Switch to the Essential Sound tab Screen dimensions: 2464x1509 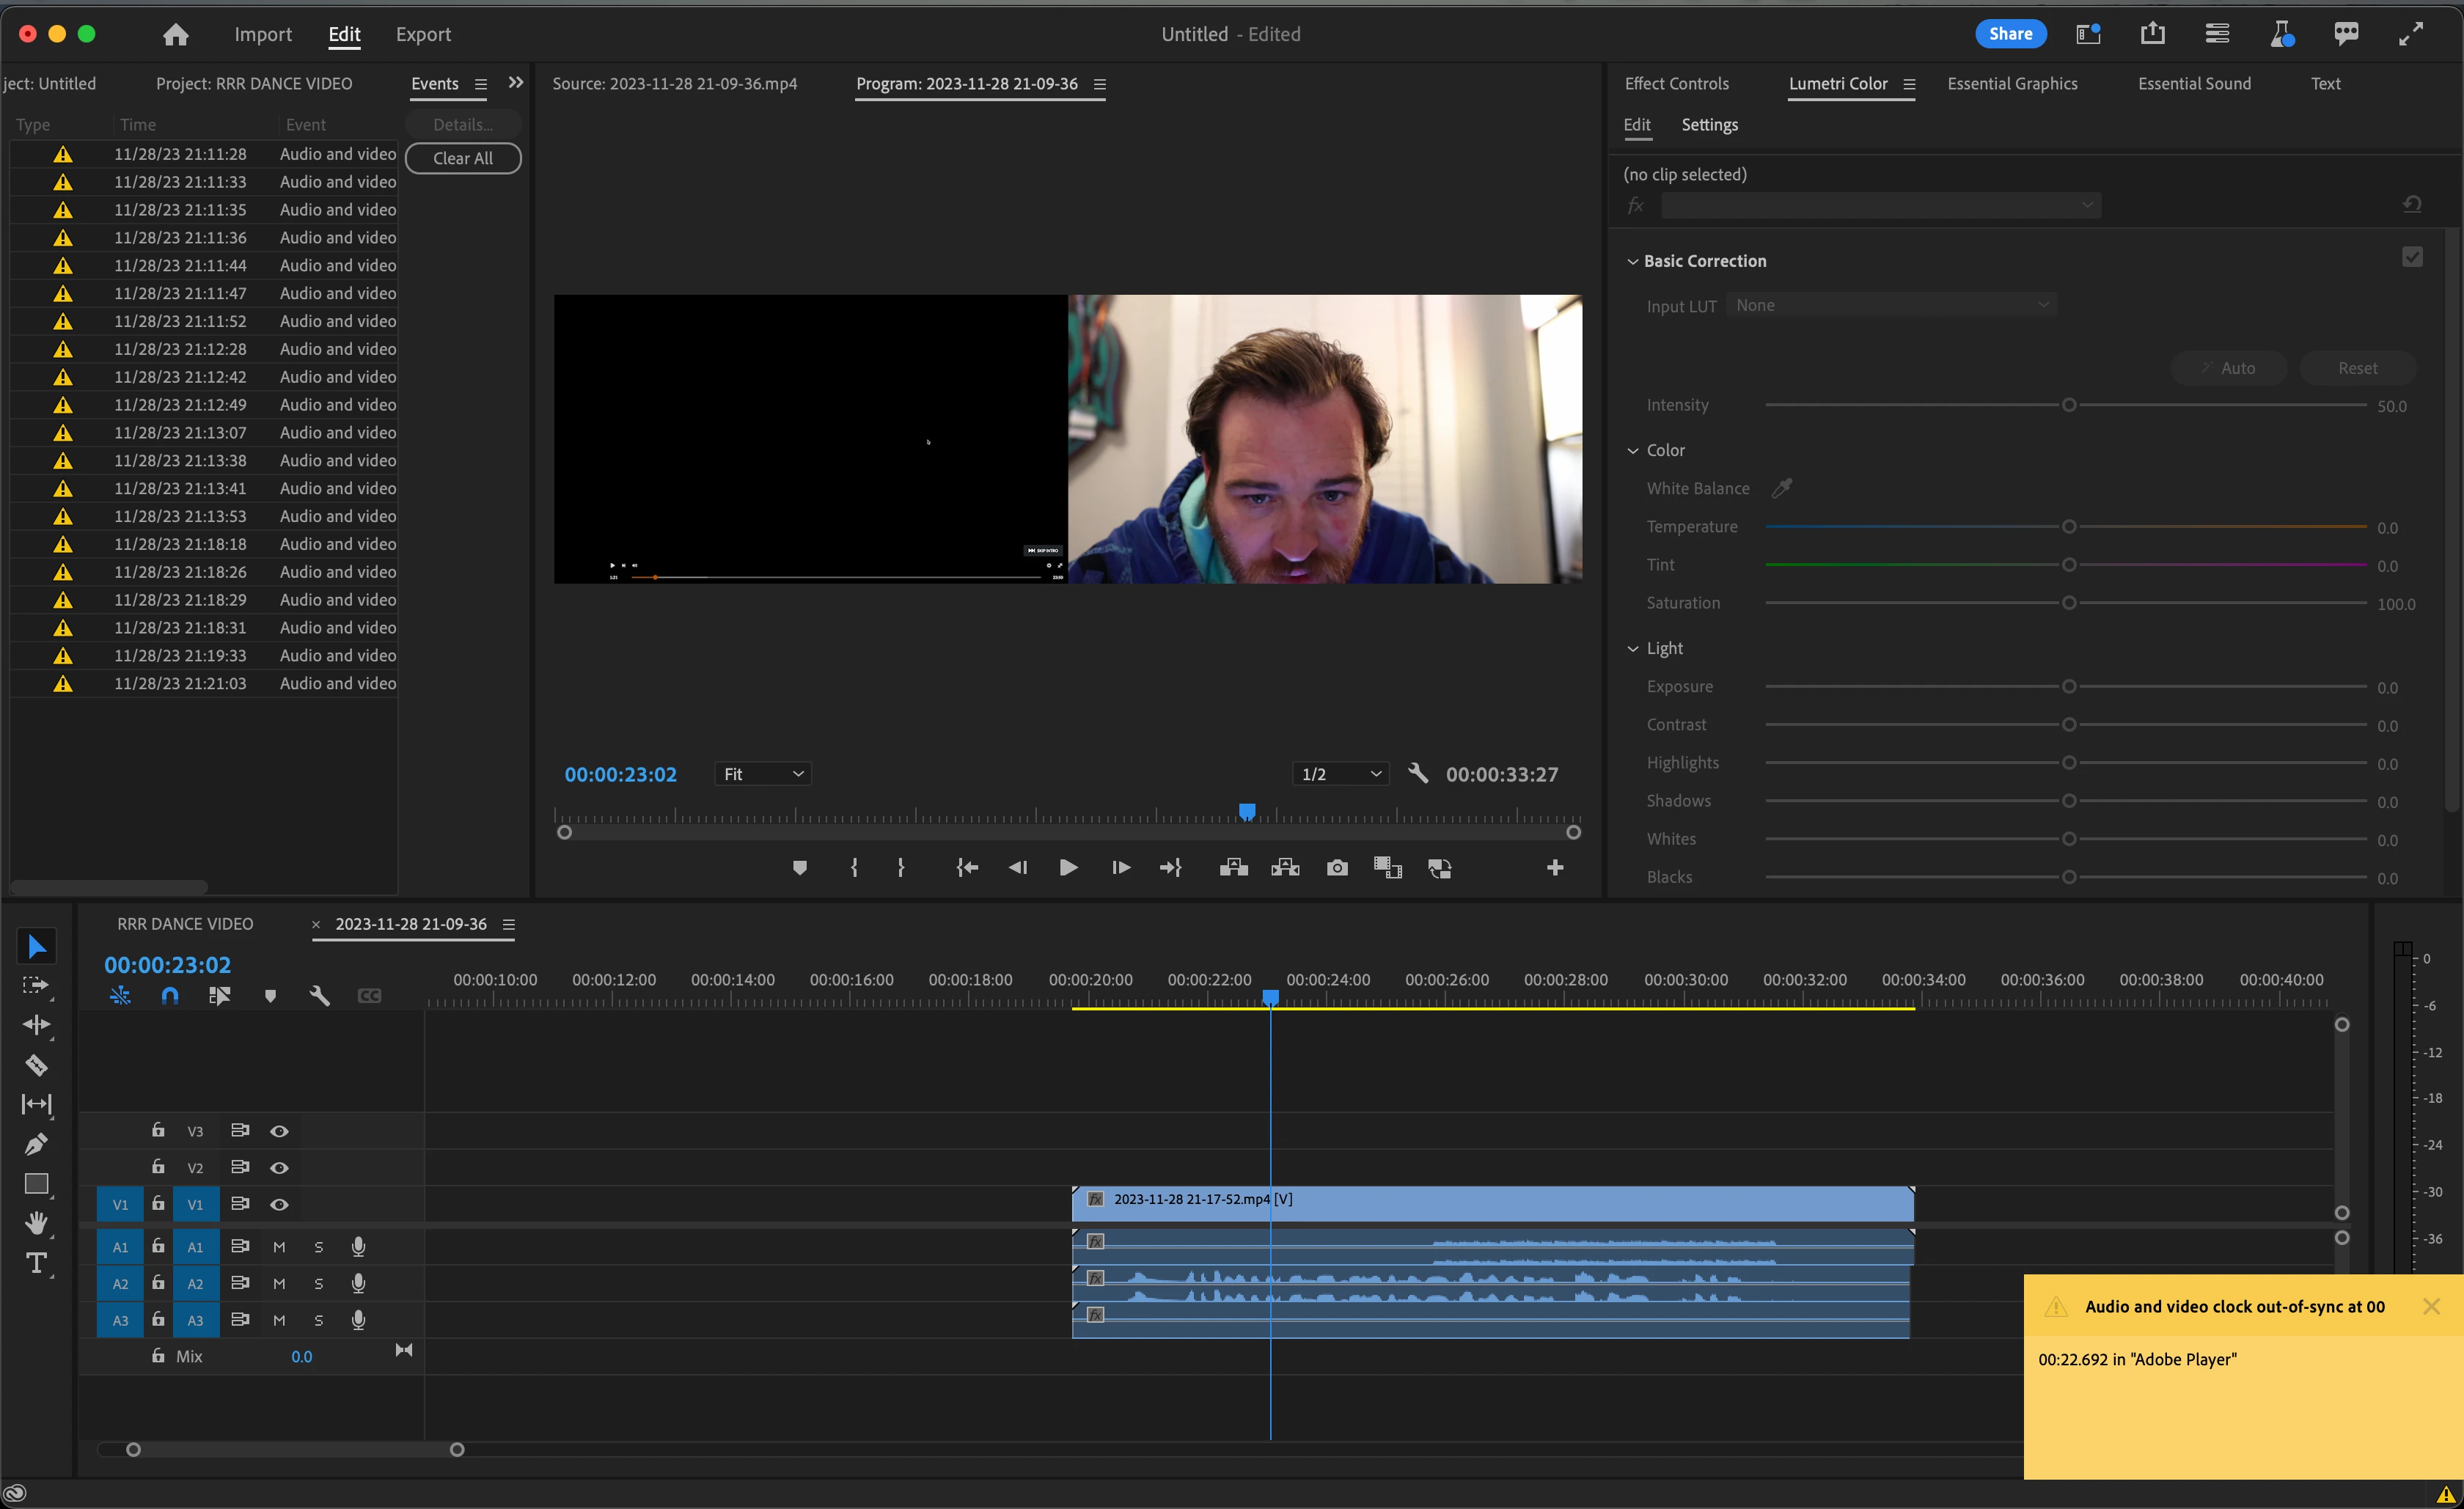click(2194, 84)
